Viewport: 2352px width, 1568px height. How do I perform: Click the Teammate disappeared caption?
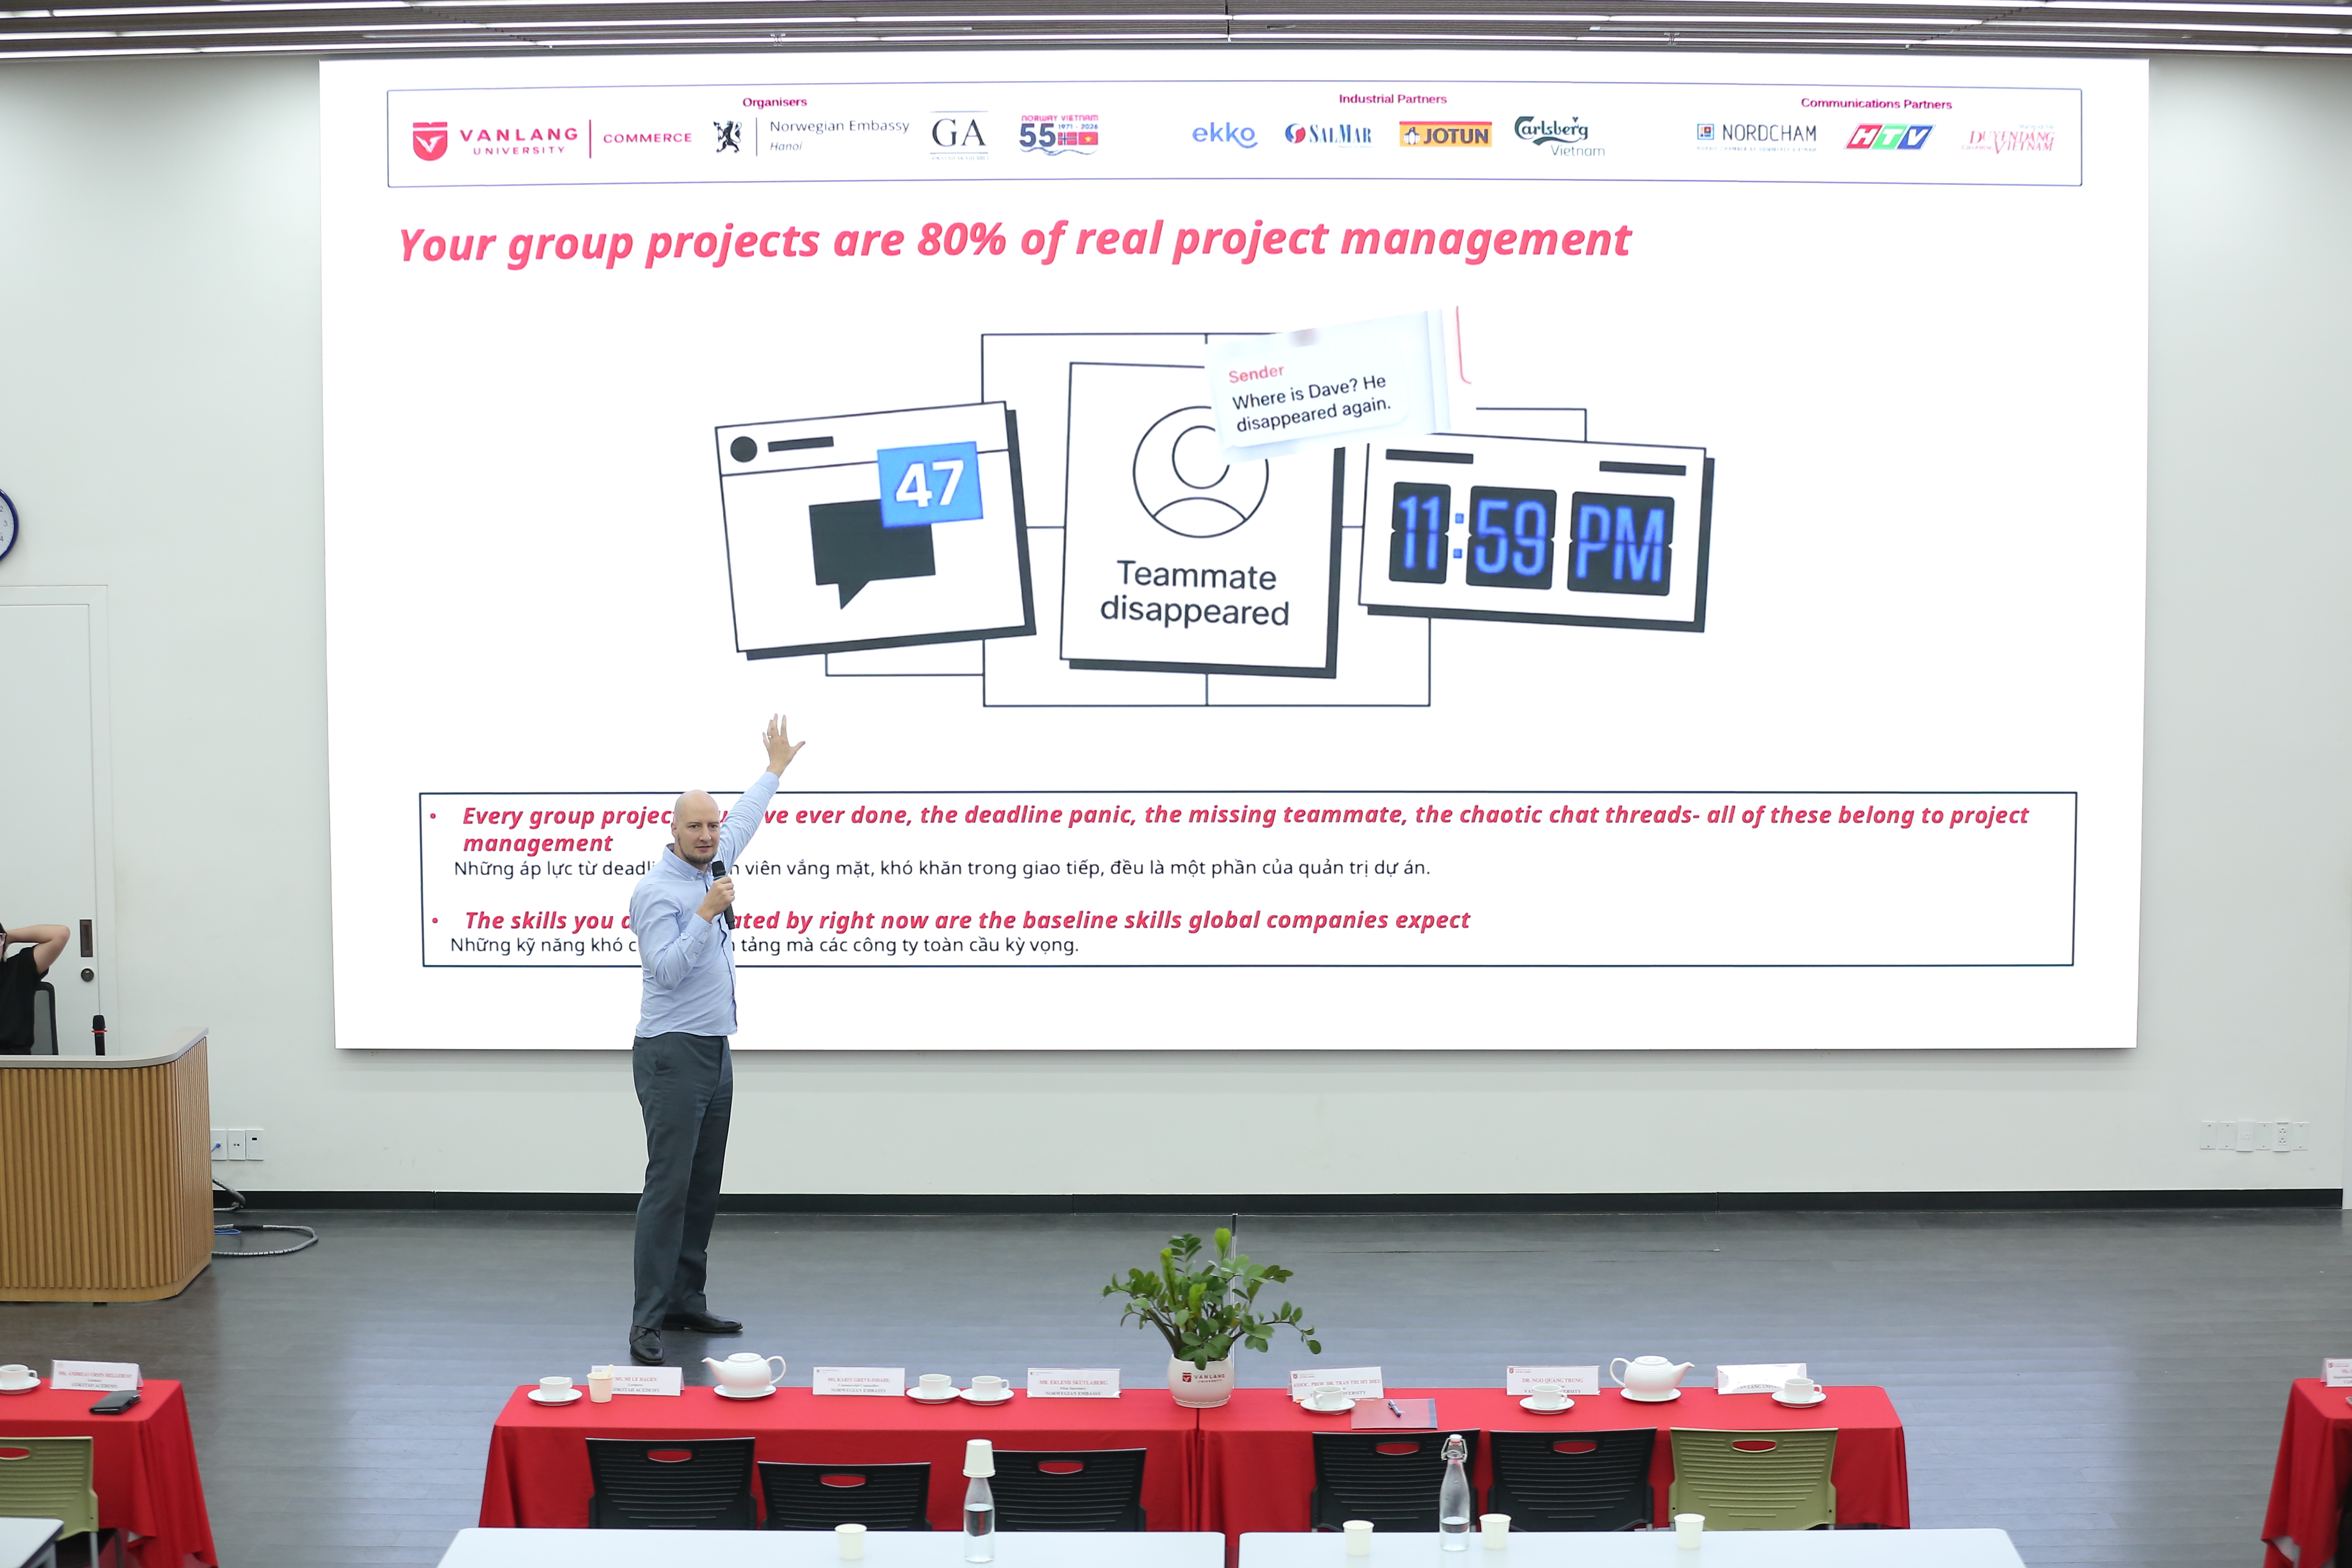click(x=1196, y=593)
